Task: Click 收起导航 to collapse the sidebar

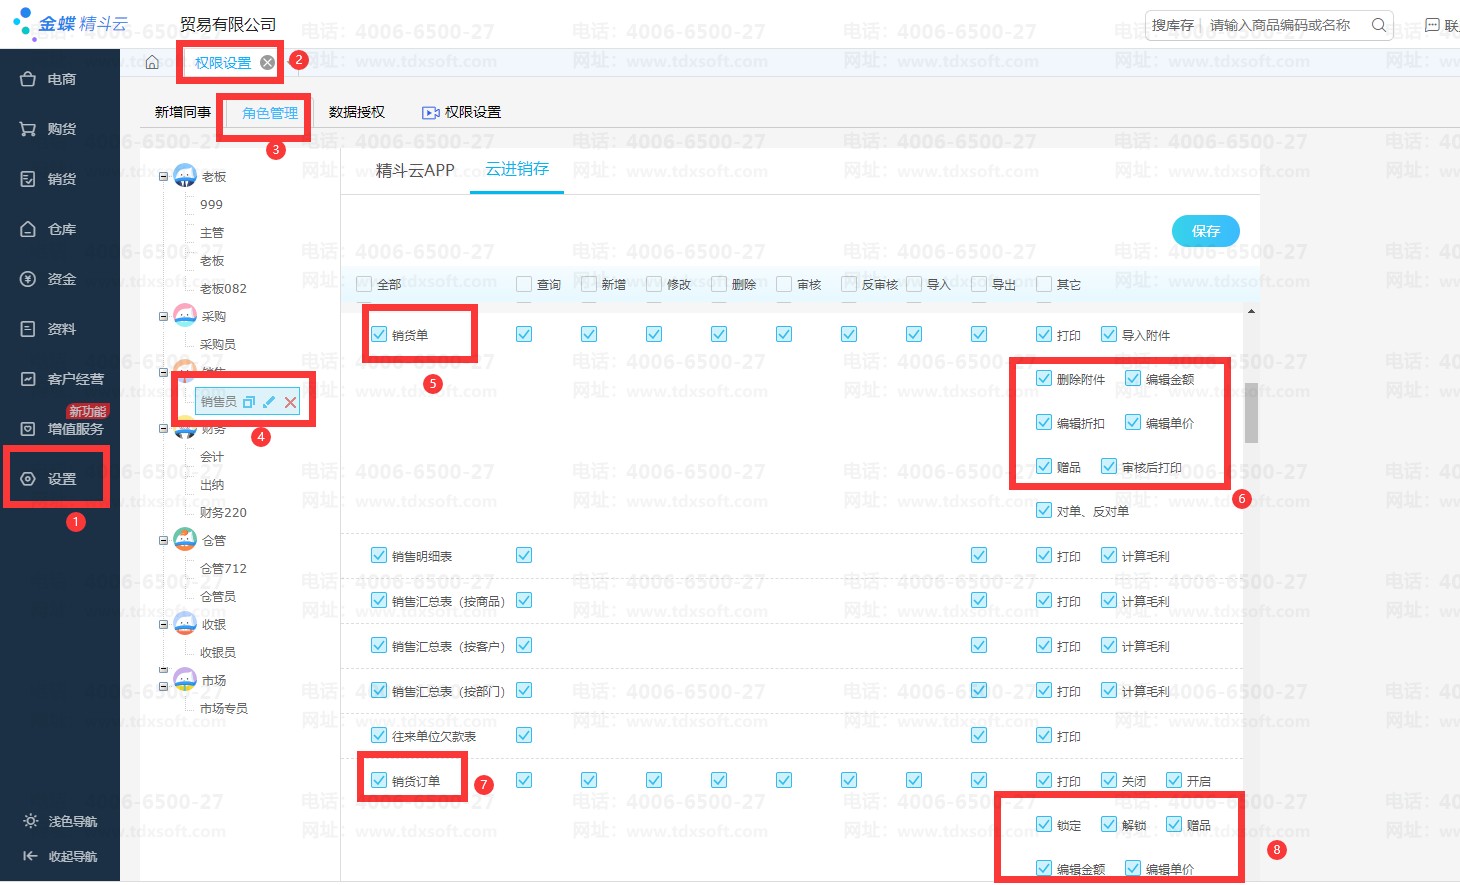Action: [60, 856]
